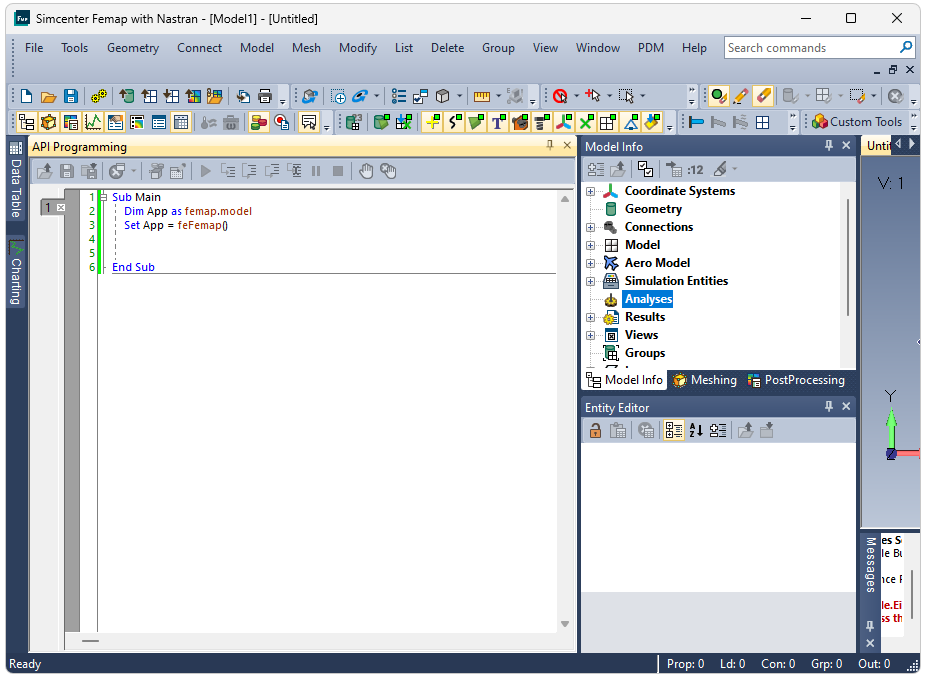Image resolution: width=925 pixels, height=679 pixels.
Task: Open Preferences with the yellow gears icon
Action: [99, 96]
